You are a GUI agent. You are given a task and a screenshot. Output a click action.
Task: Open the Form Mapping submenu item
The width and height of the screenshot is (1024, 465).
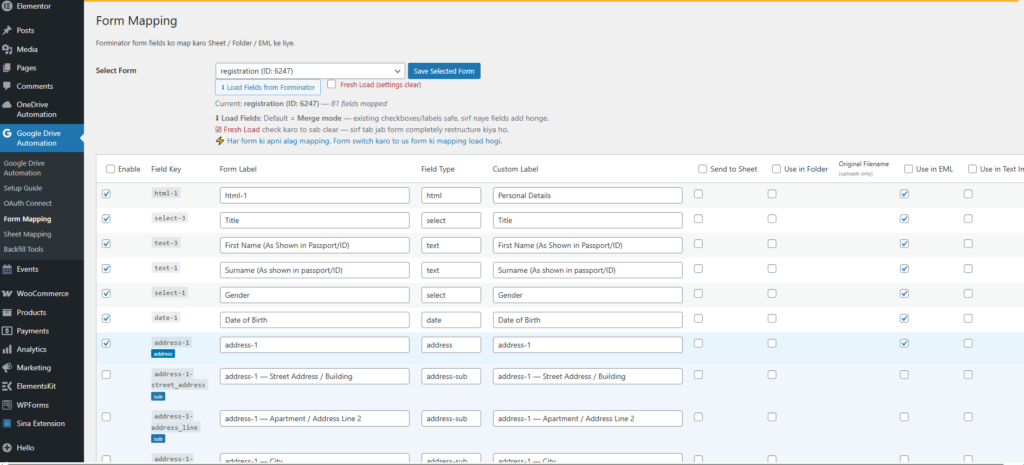coord(27,219)
